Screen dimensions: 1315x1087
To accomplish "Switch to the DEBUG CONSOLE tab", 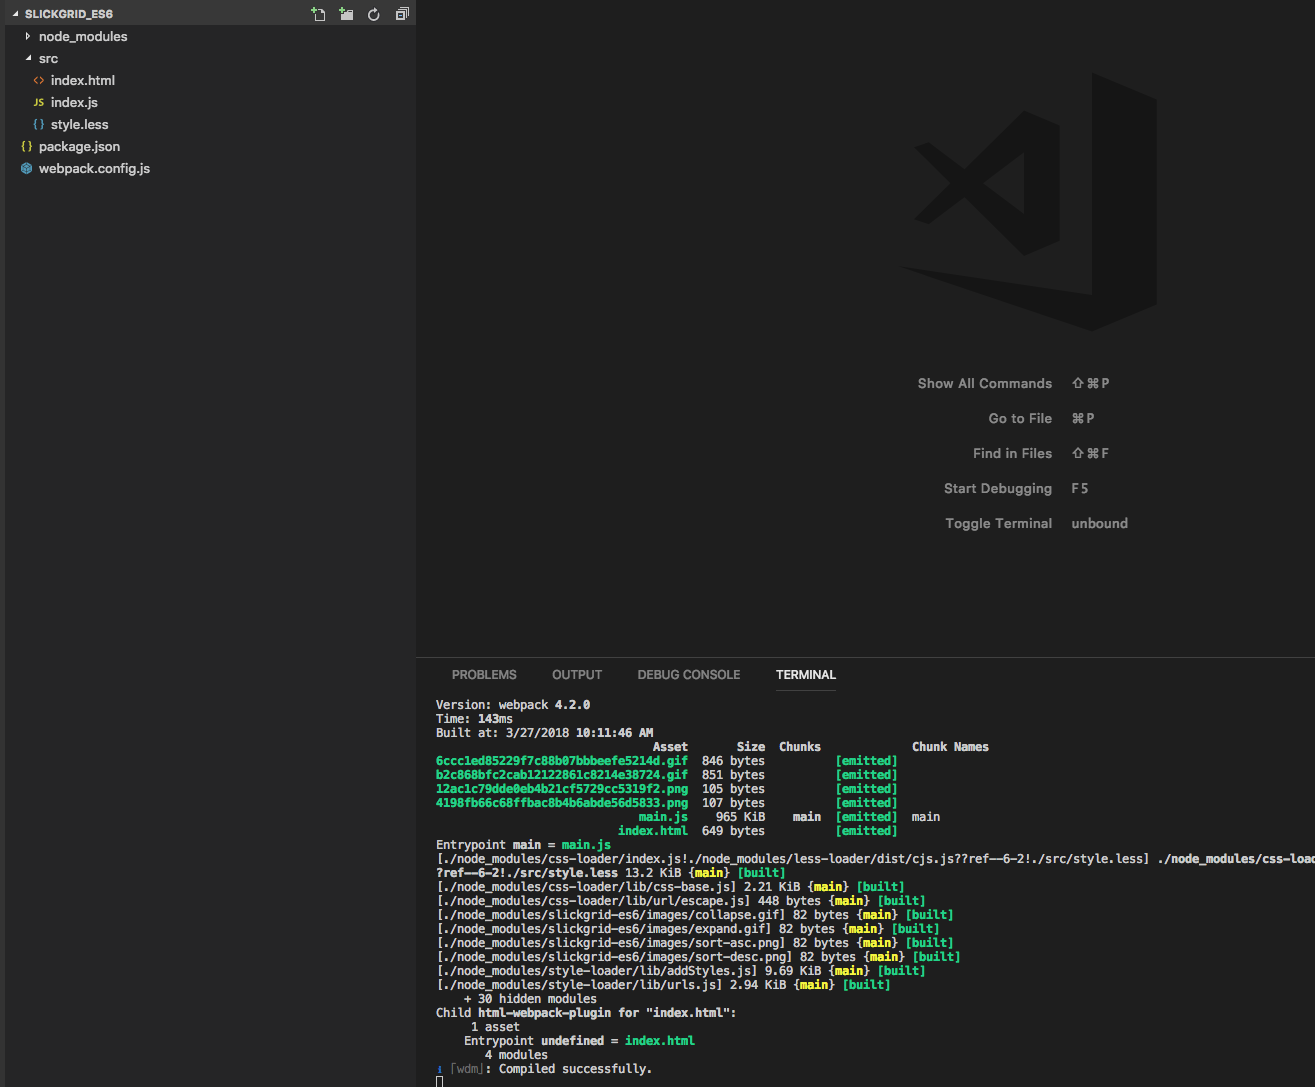I will 689,675.
